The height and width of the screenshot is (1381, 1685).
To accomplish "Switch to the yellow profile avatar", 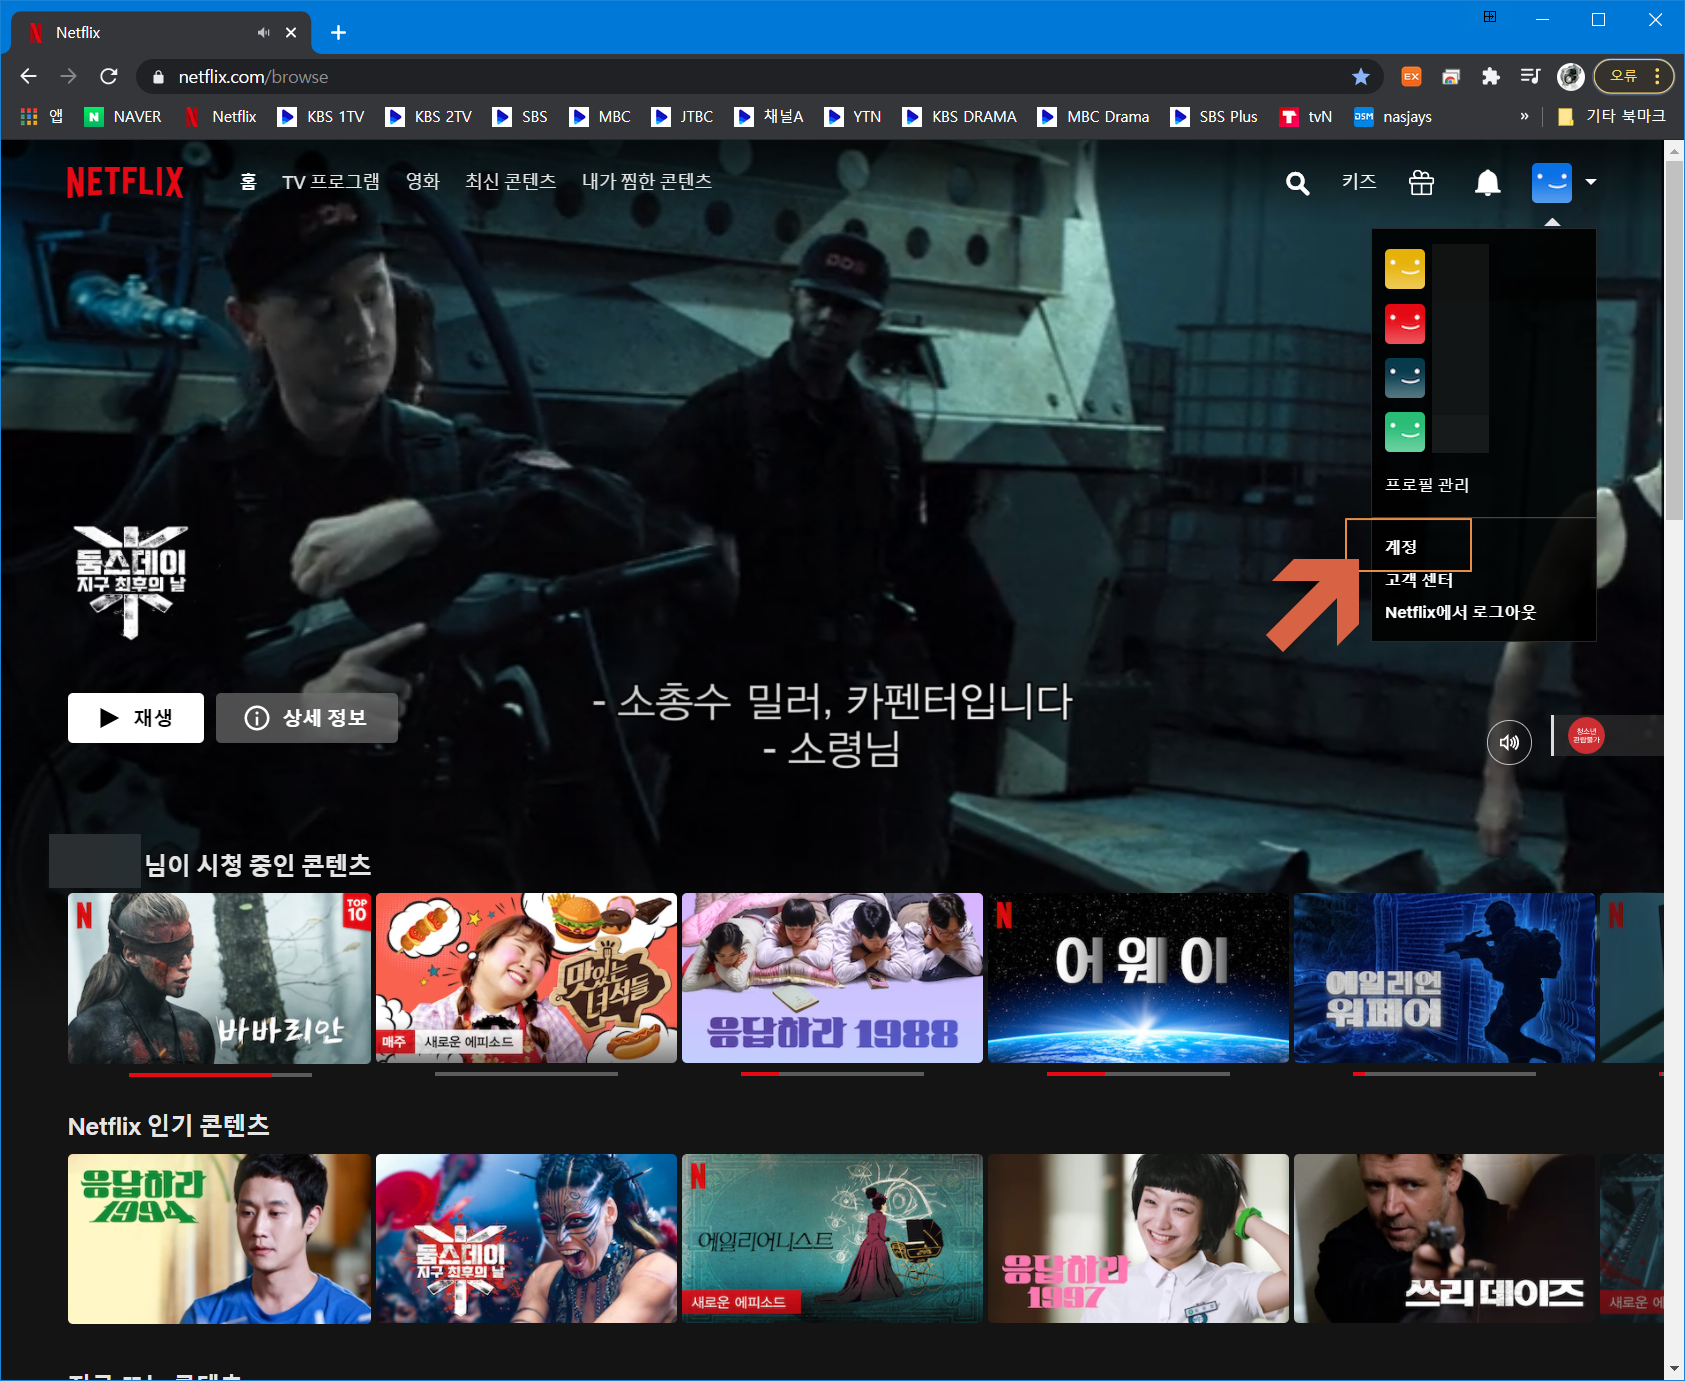I will tap(1405, 269).
